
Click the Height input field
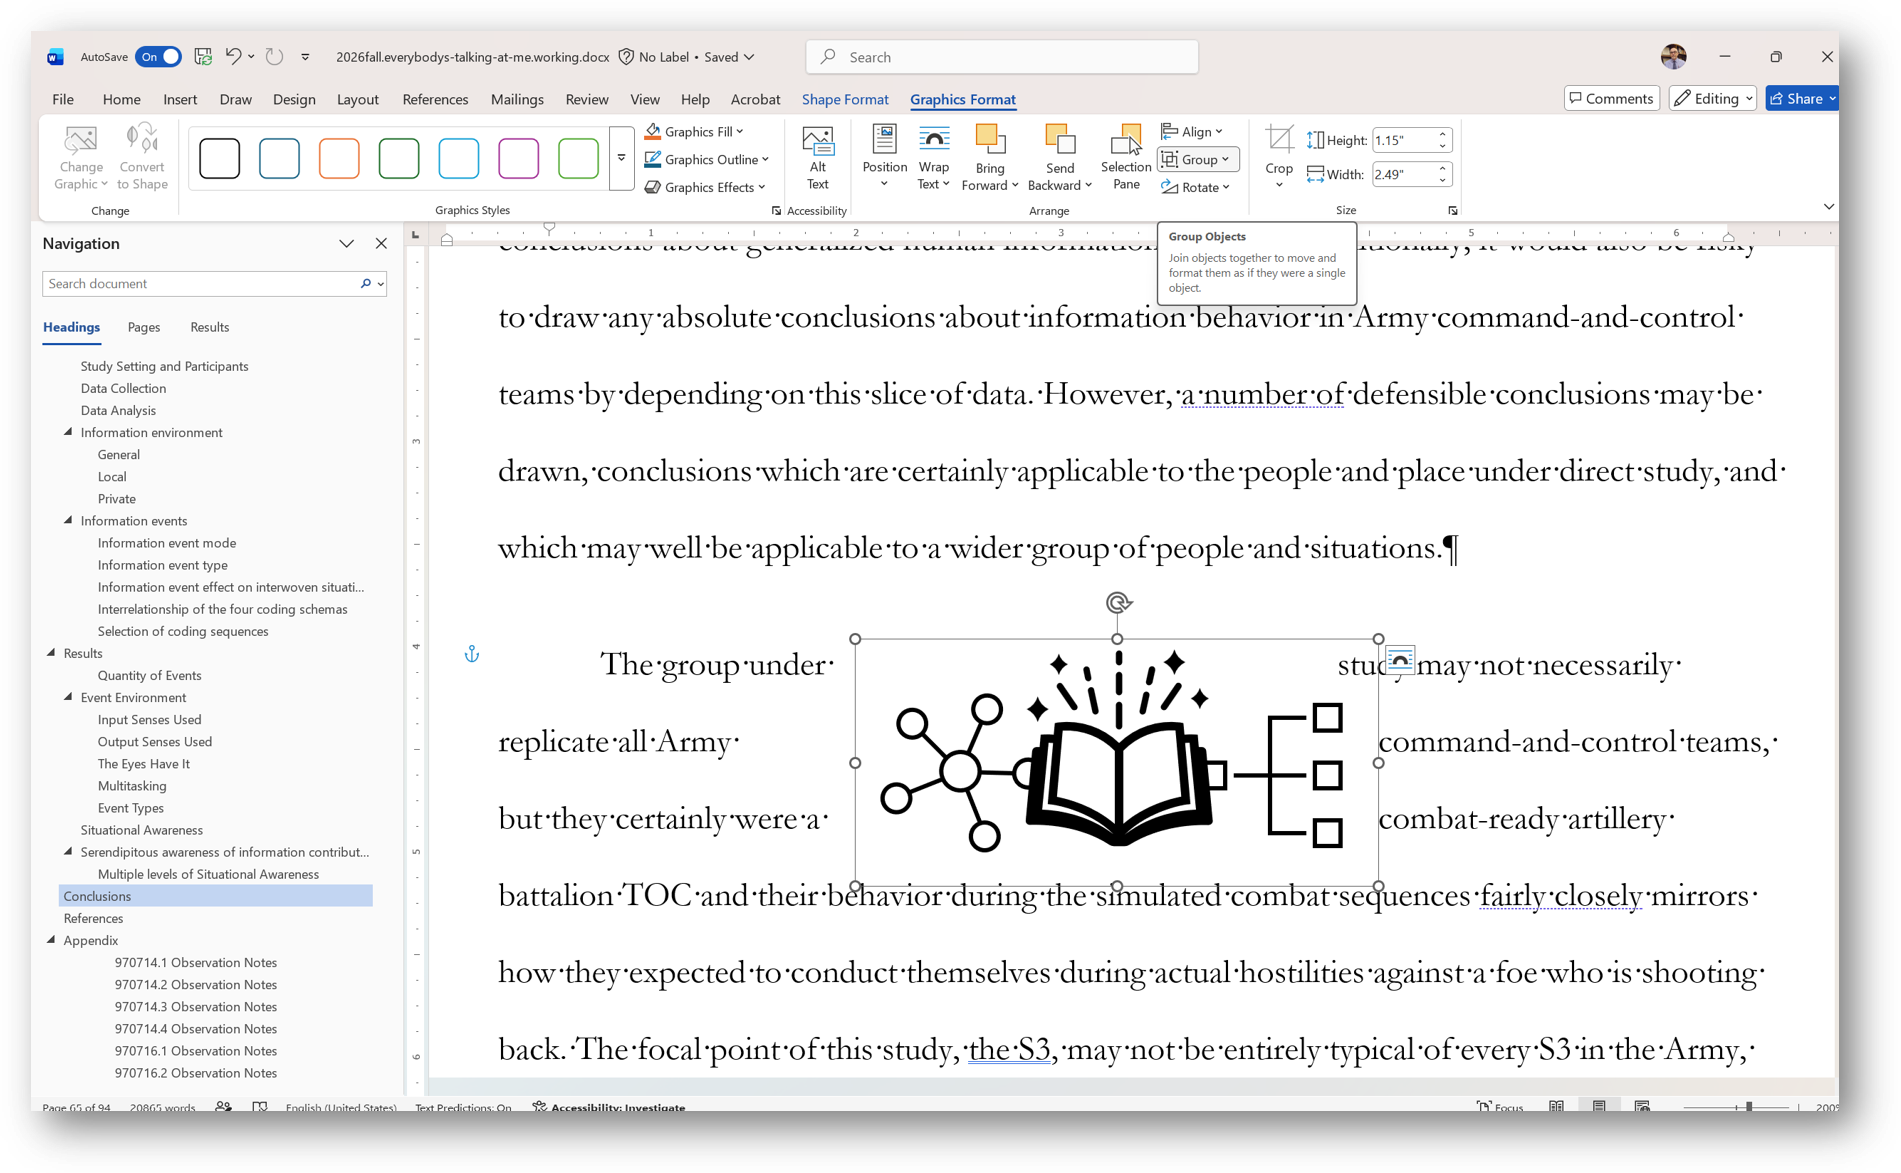coord(1403,140)
